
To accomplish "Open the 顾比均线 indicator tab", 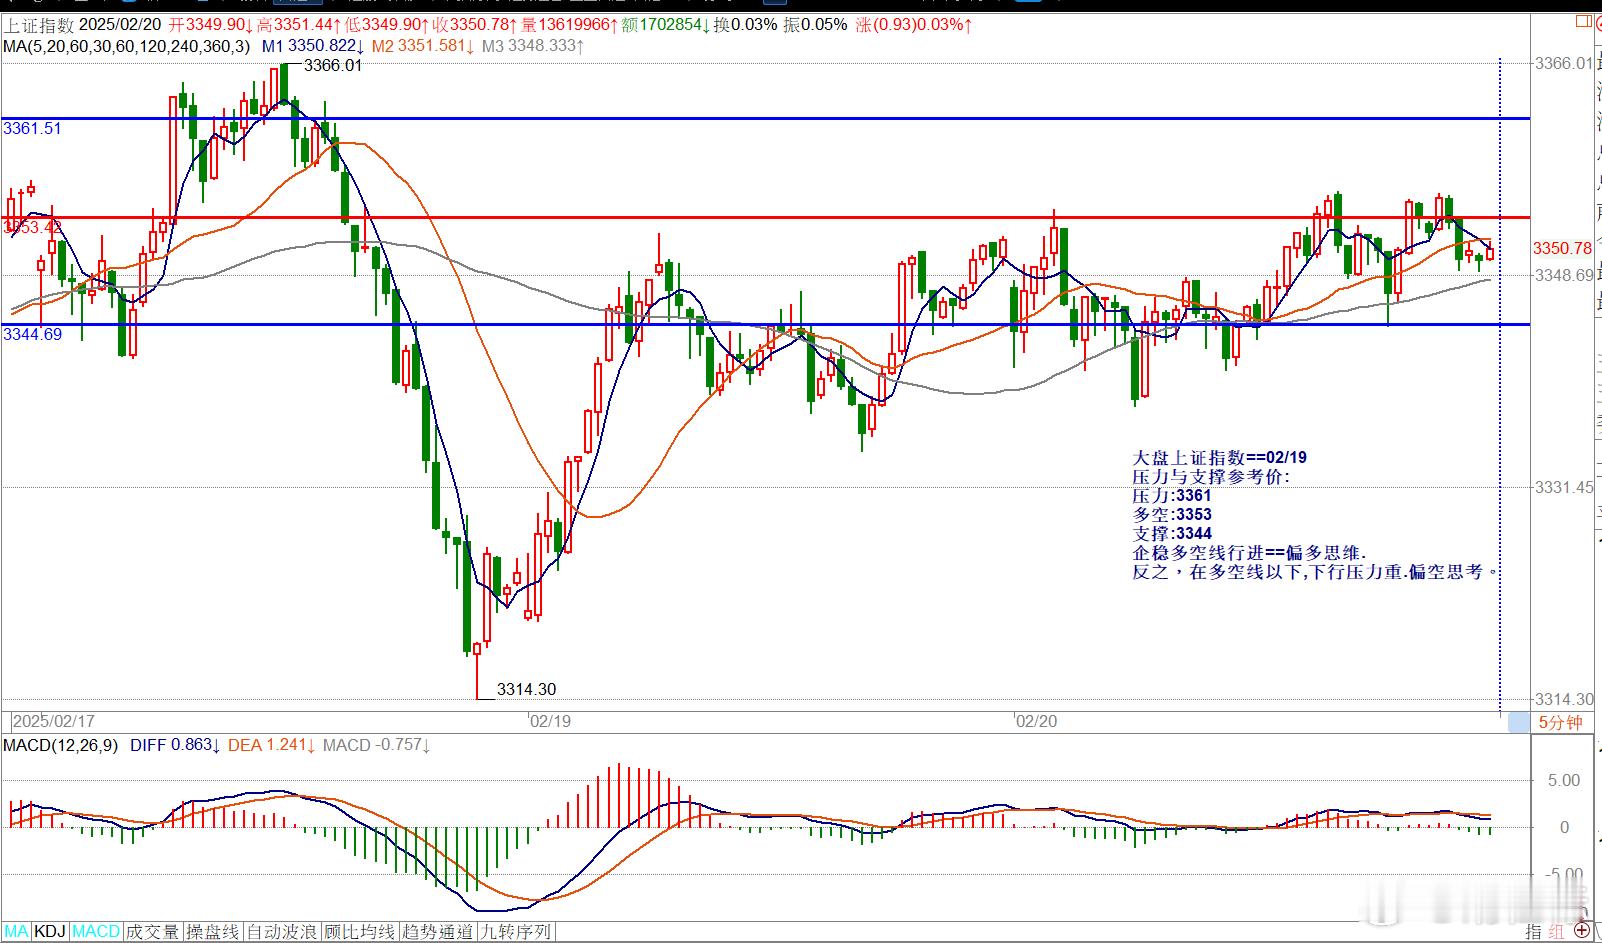I will (x=360, y=932).
